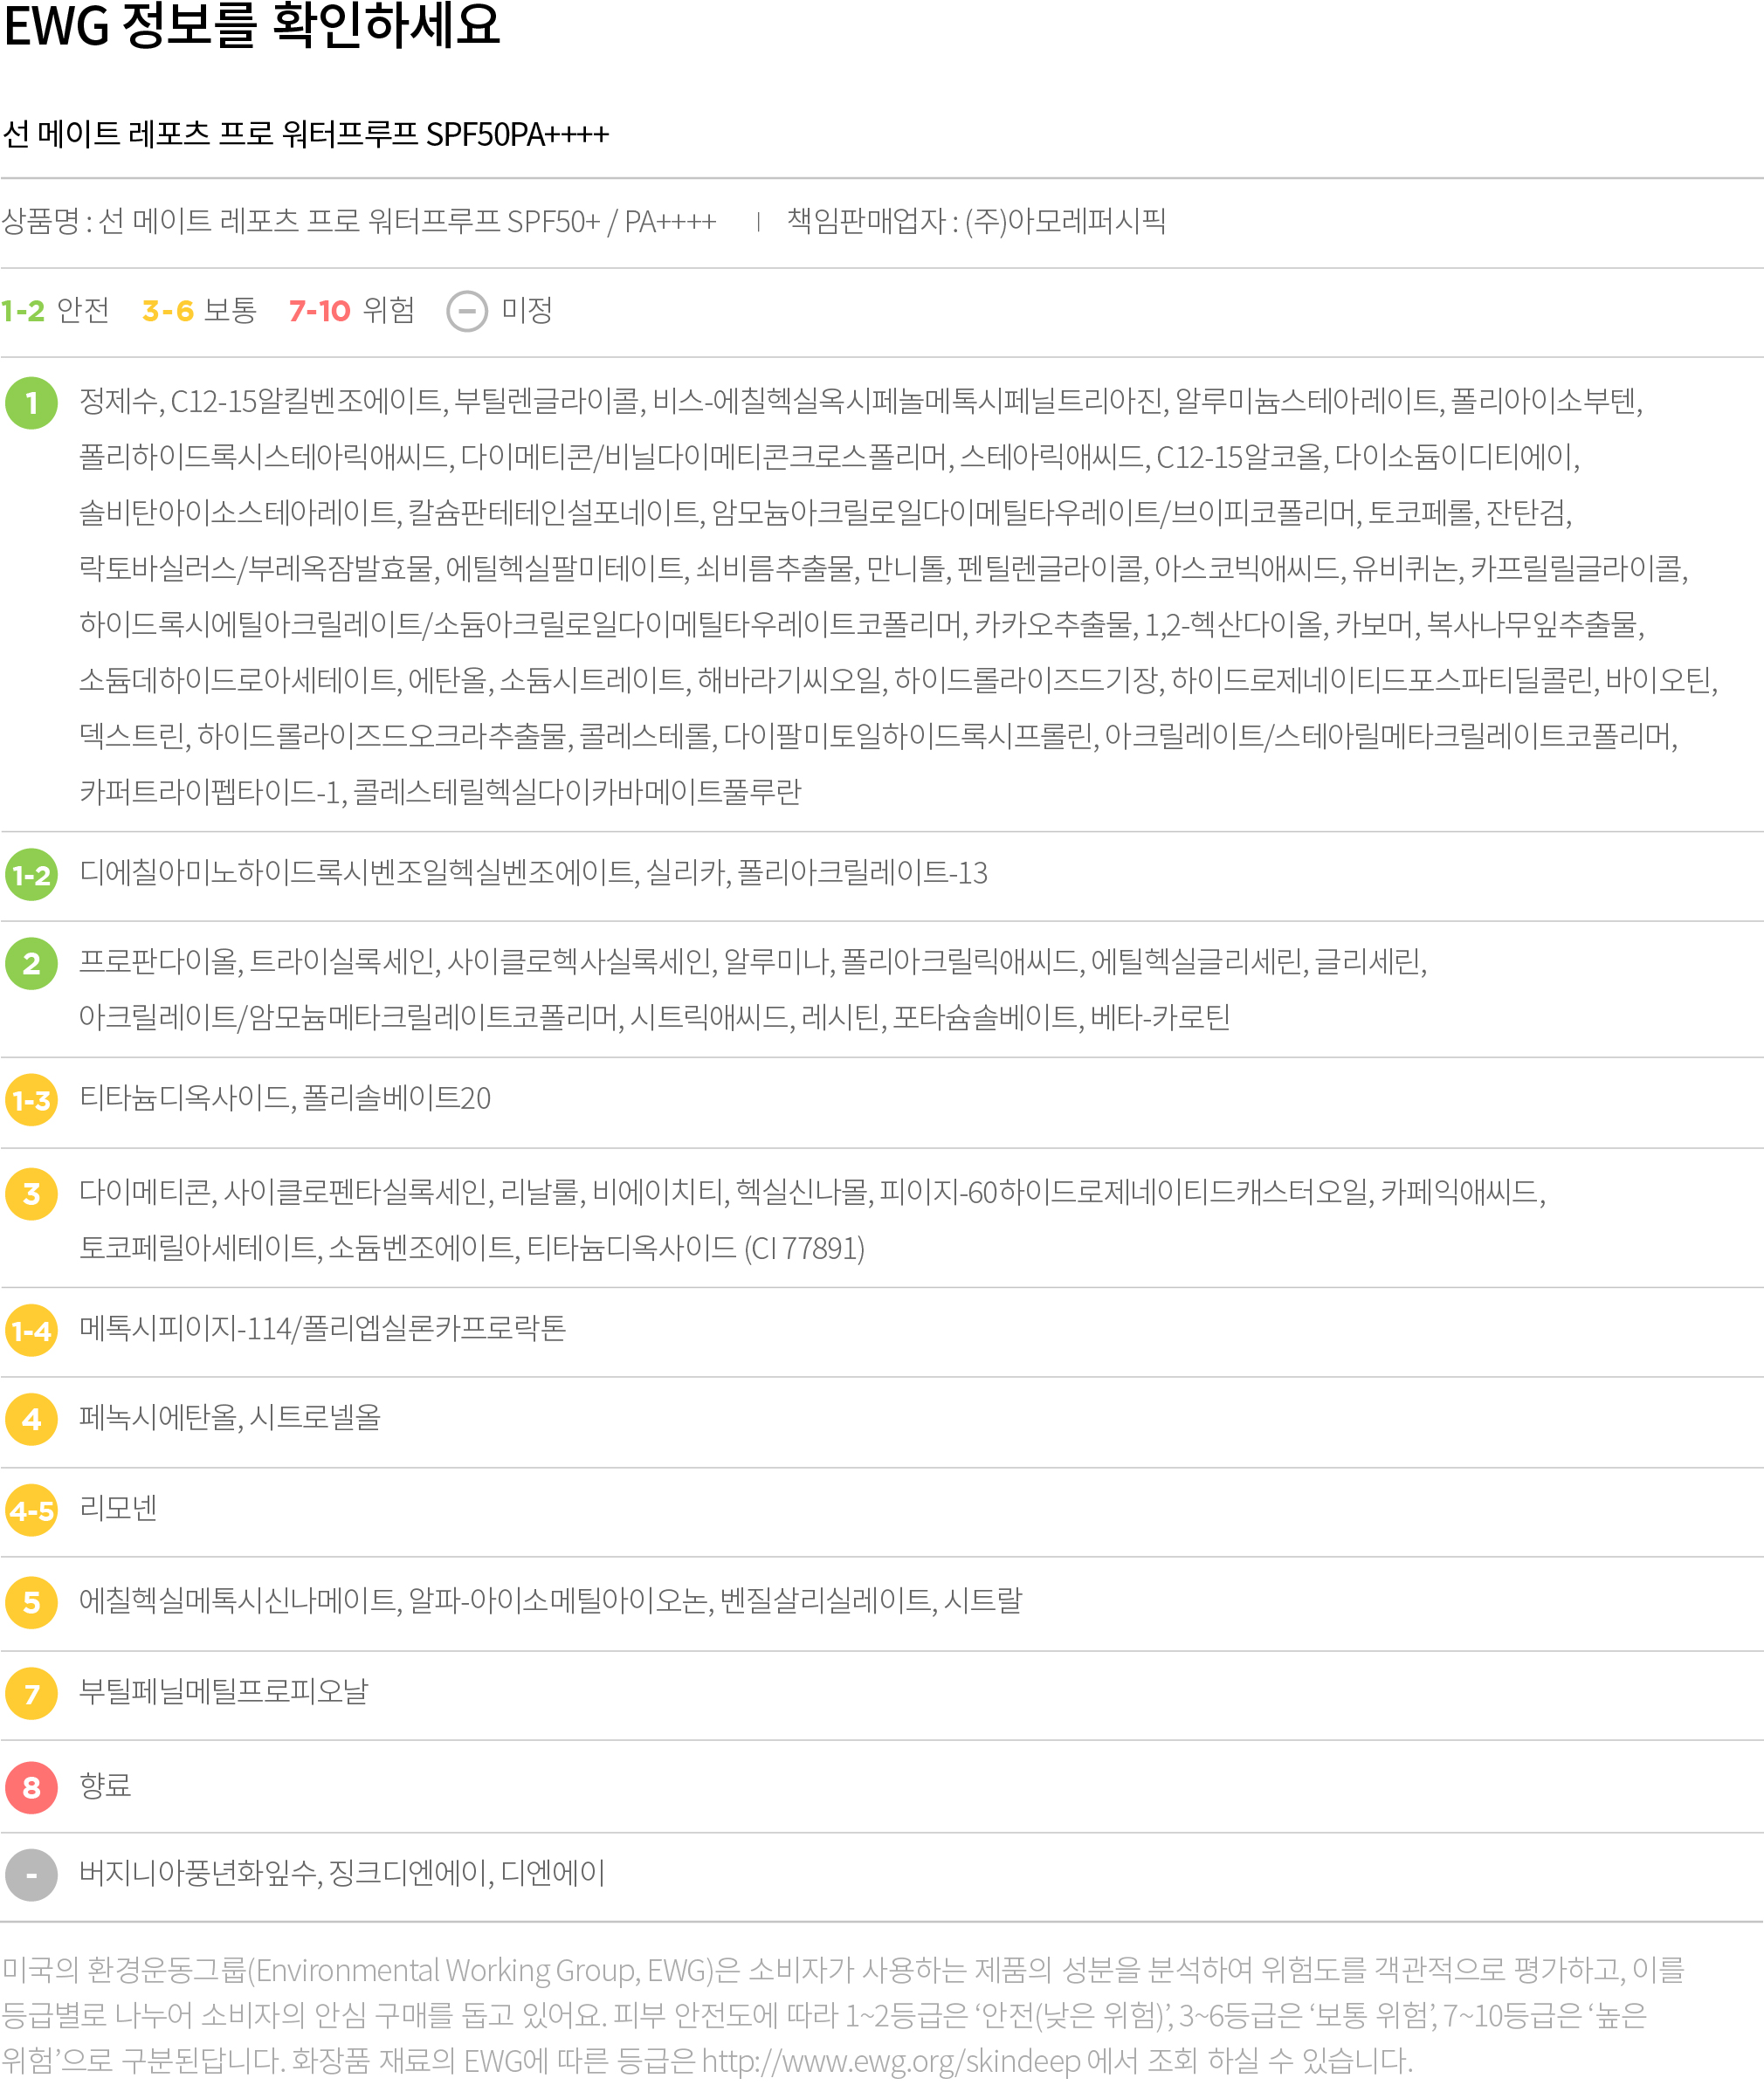This screenshot has width=1764, height=2092.
Task: Click ingredient 락토바실러스/부레옥잠발효물
Action: [257, 570]
